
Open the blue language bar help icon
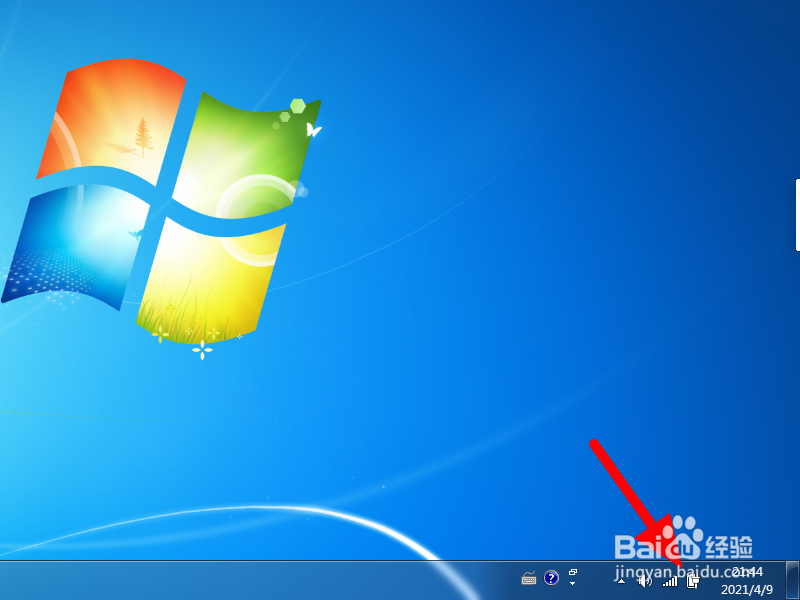551,578
